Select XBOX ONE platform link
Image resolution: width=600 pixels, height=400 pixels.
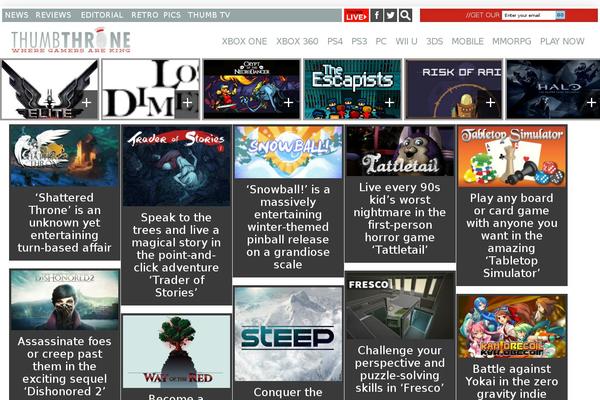pyautogui.click(x=245, y=41)
